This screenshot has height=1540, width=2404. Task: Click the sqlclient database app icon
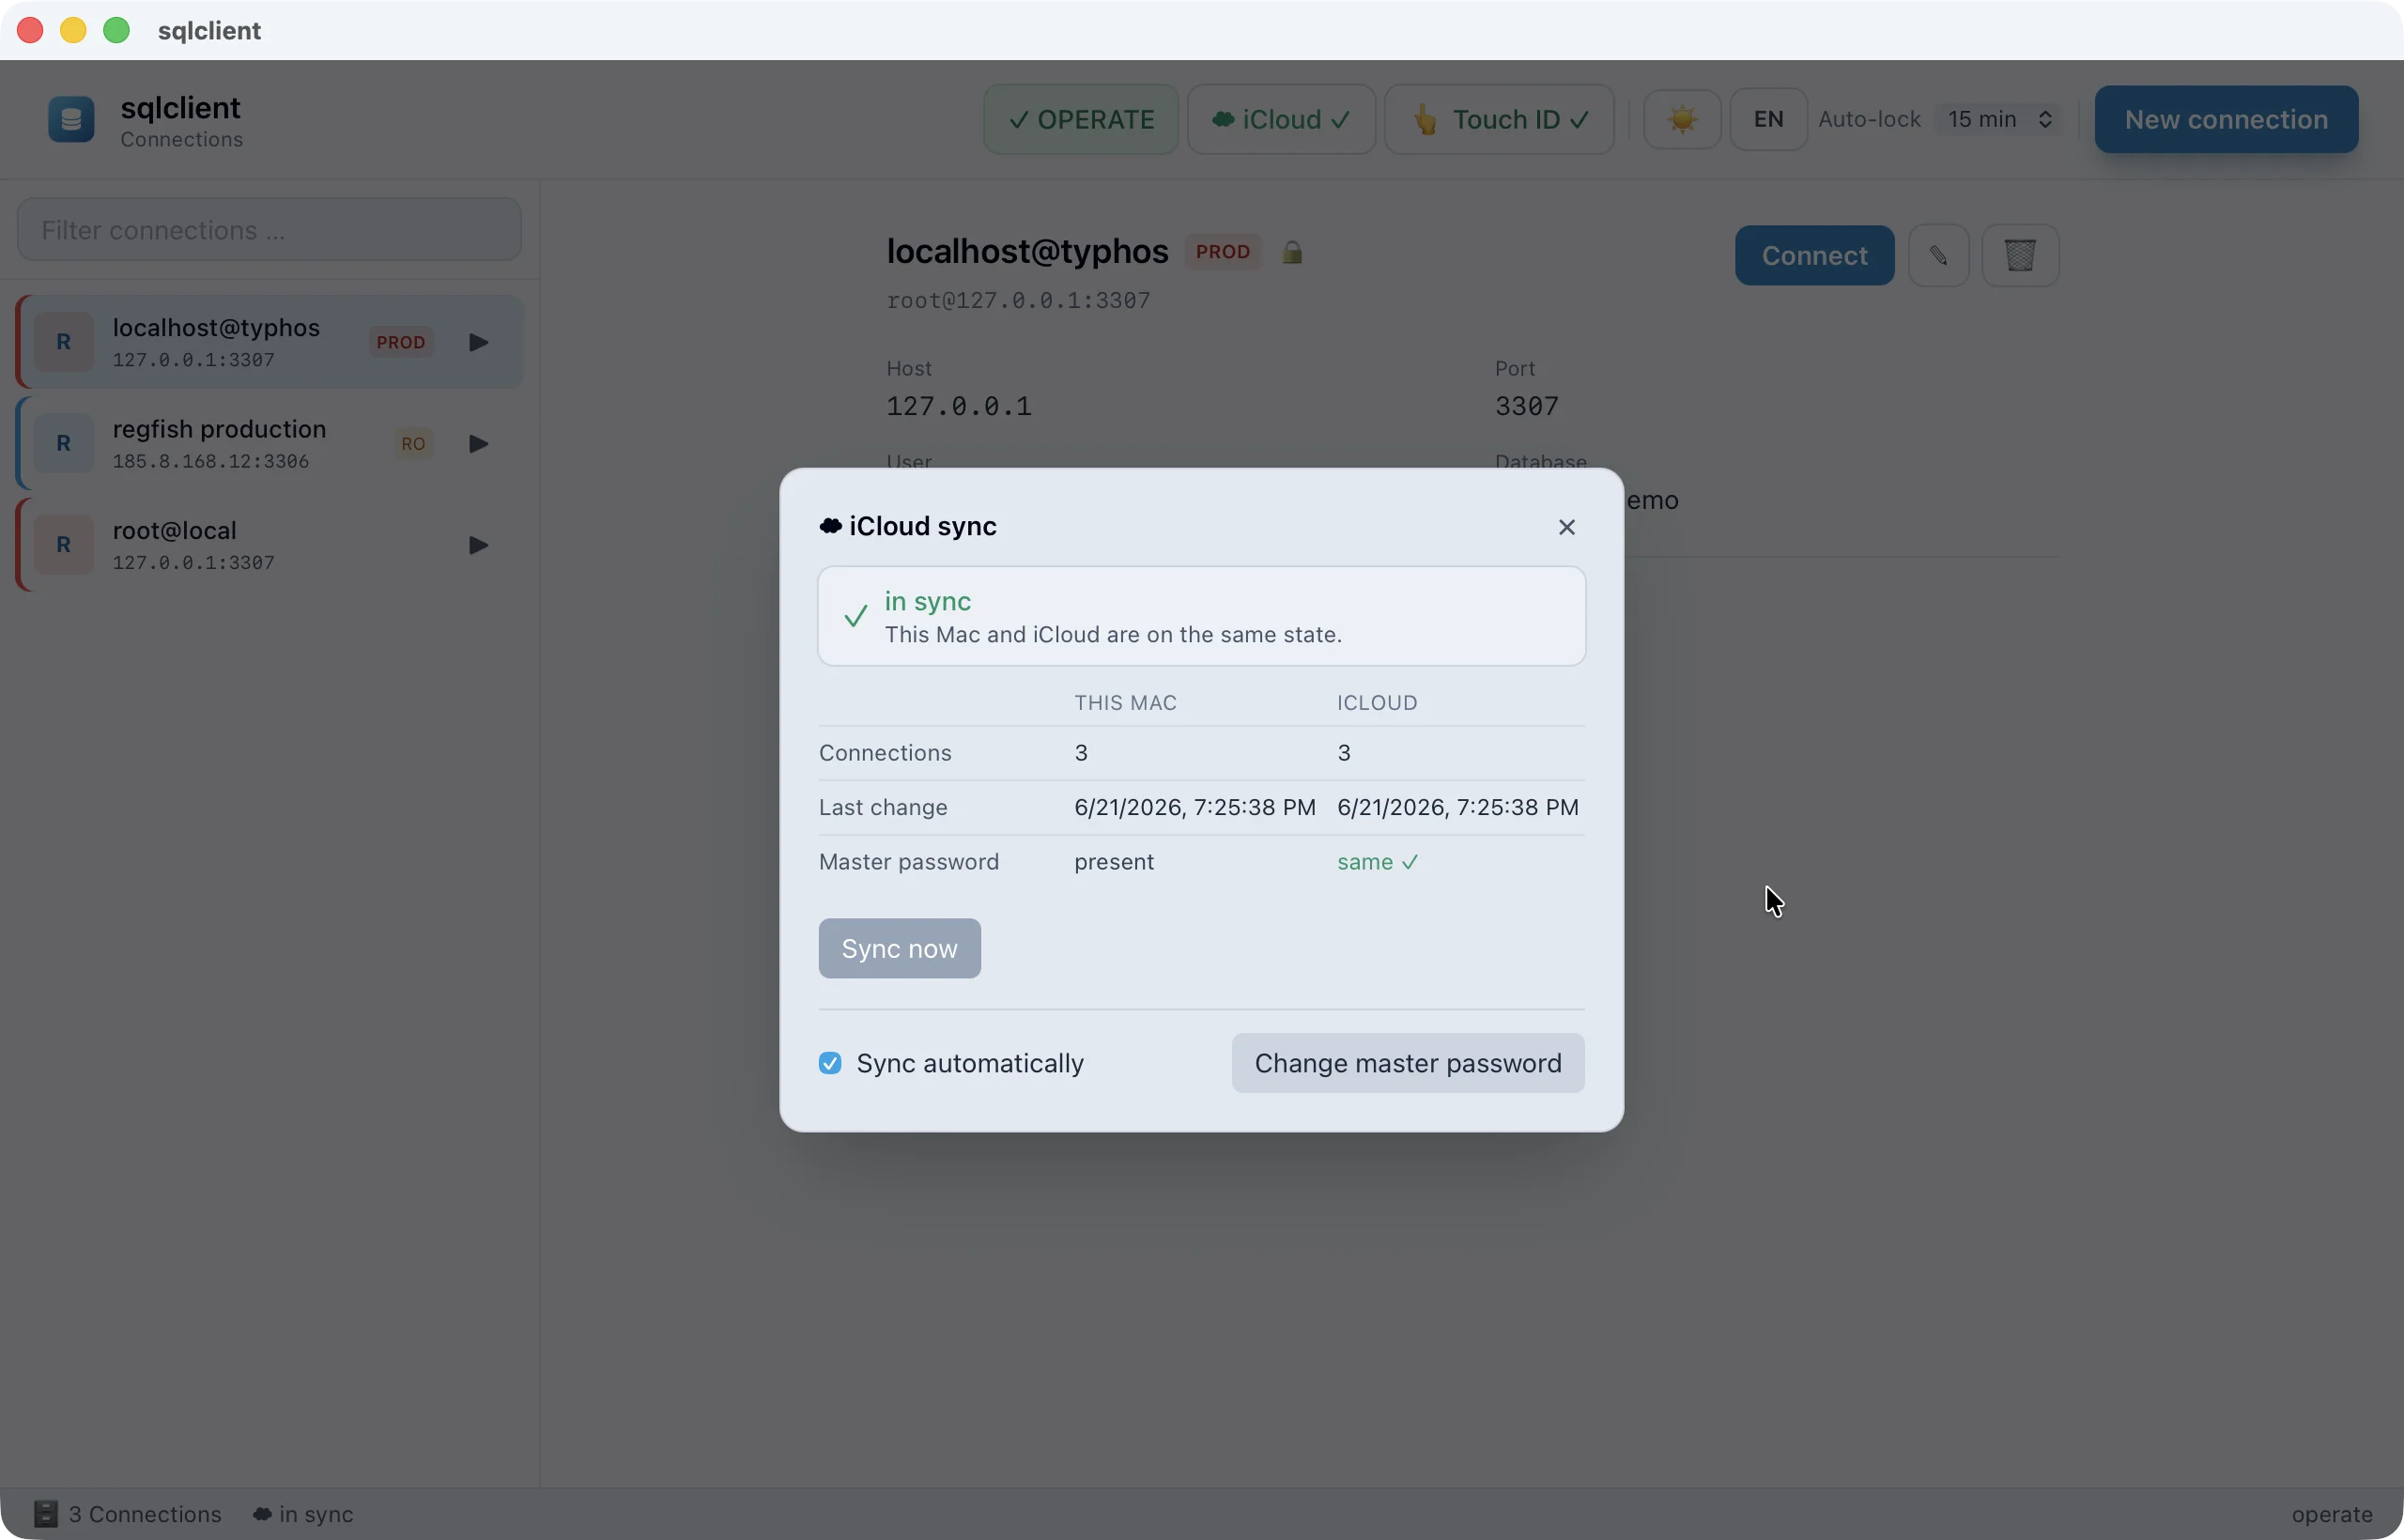[71, 119]
